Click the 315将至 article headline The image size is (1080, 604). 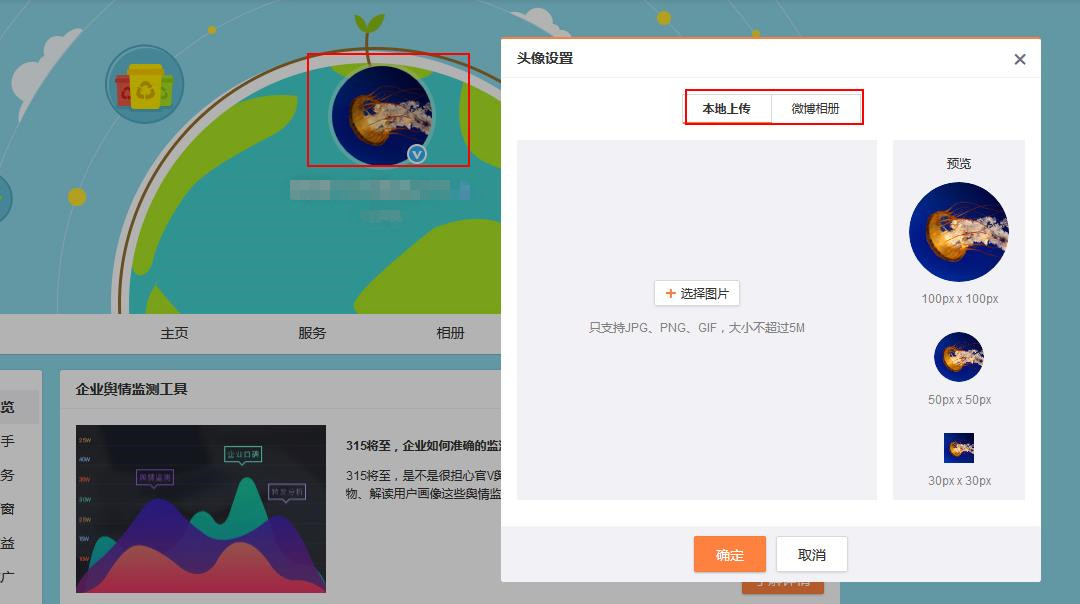click(x=424, y=446)
